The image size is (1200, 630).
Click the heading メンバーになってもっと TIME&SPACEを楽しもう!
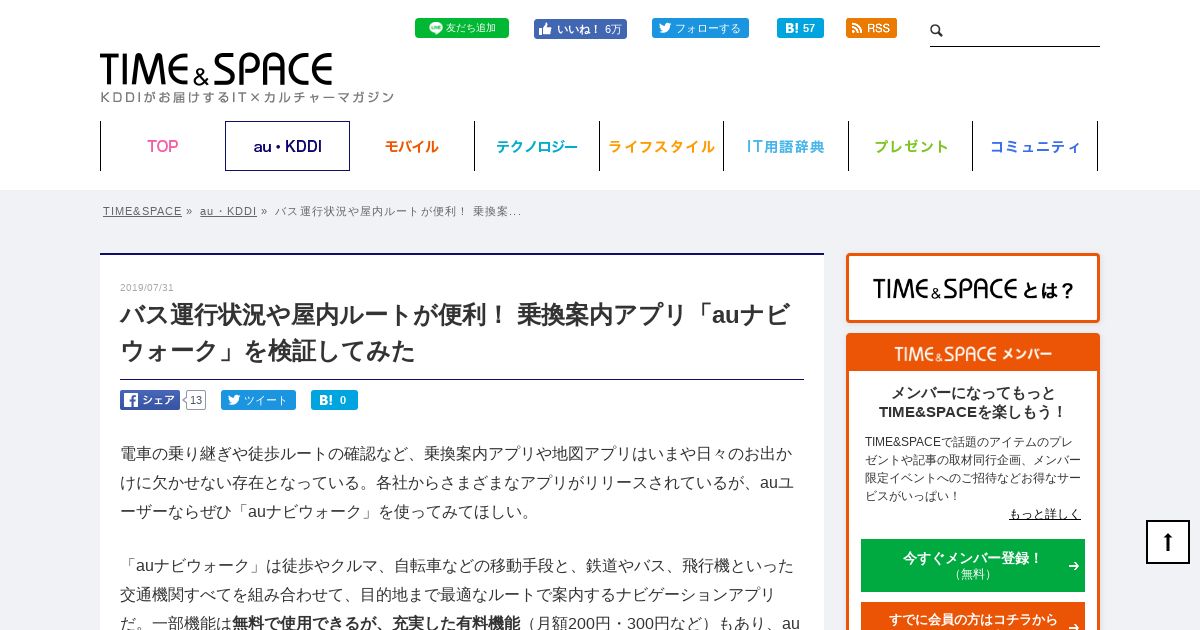pyautogui.click(x=973, y=402)
